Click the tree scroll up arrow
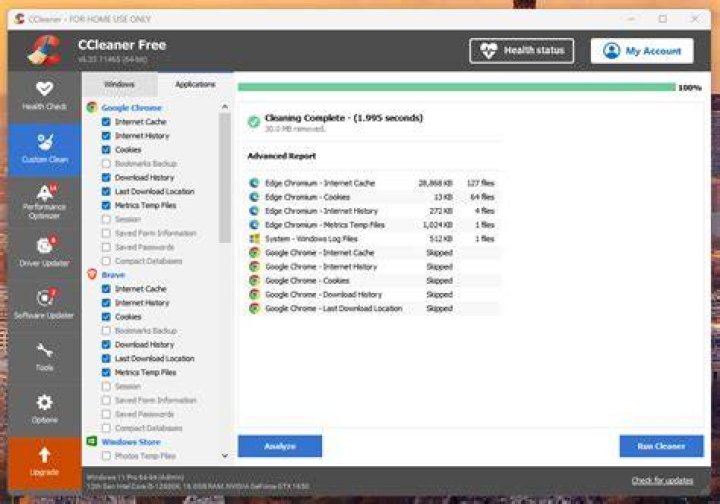The width and height of the screenshot is (720, 504). click(225, 106)
